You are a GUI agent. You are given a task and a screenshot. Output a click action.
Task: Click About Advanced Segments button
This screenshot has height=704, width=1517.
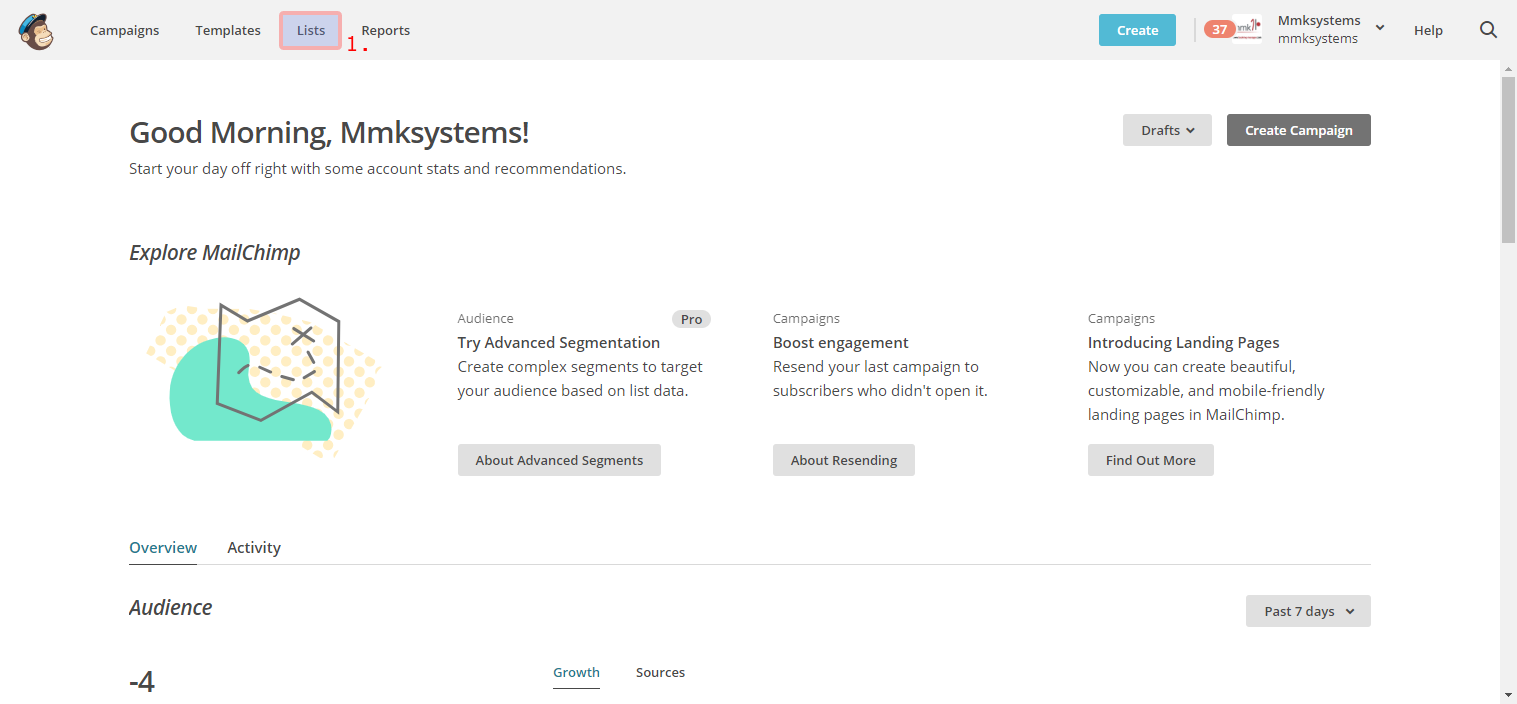pos(559,460)
